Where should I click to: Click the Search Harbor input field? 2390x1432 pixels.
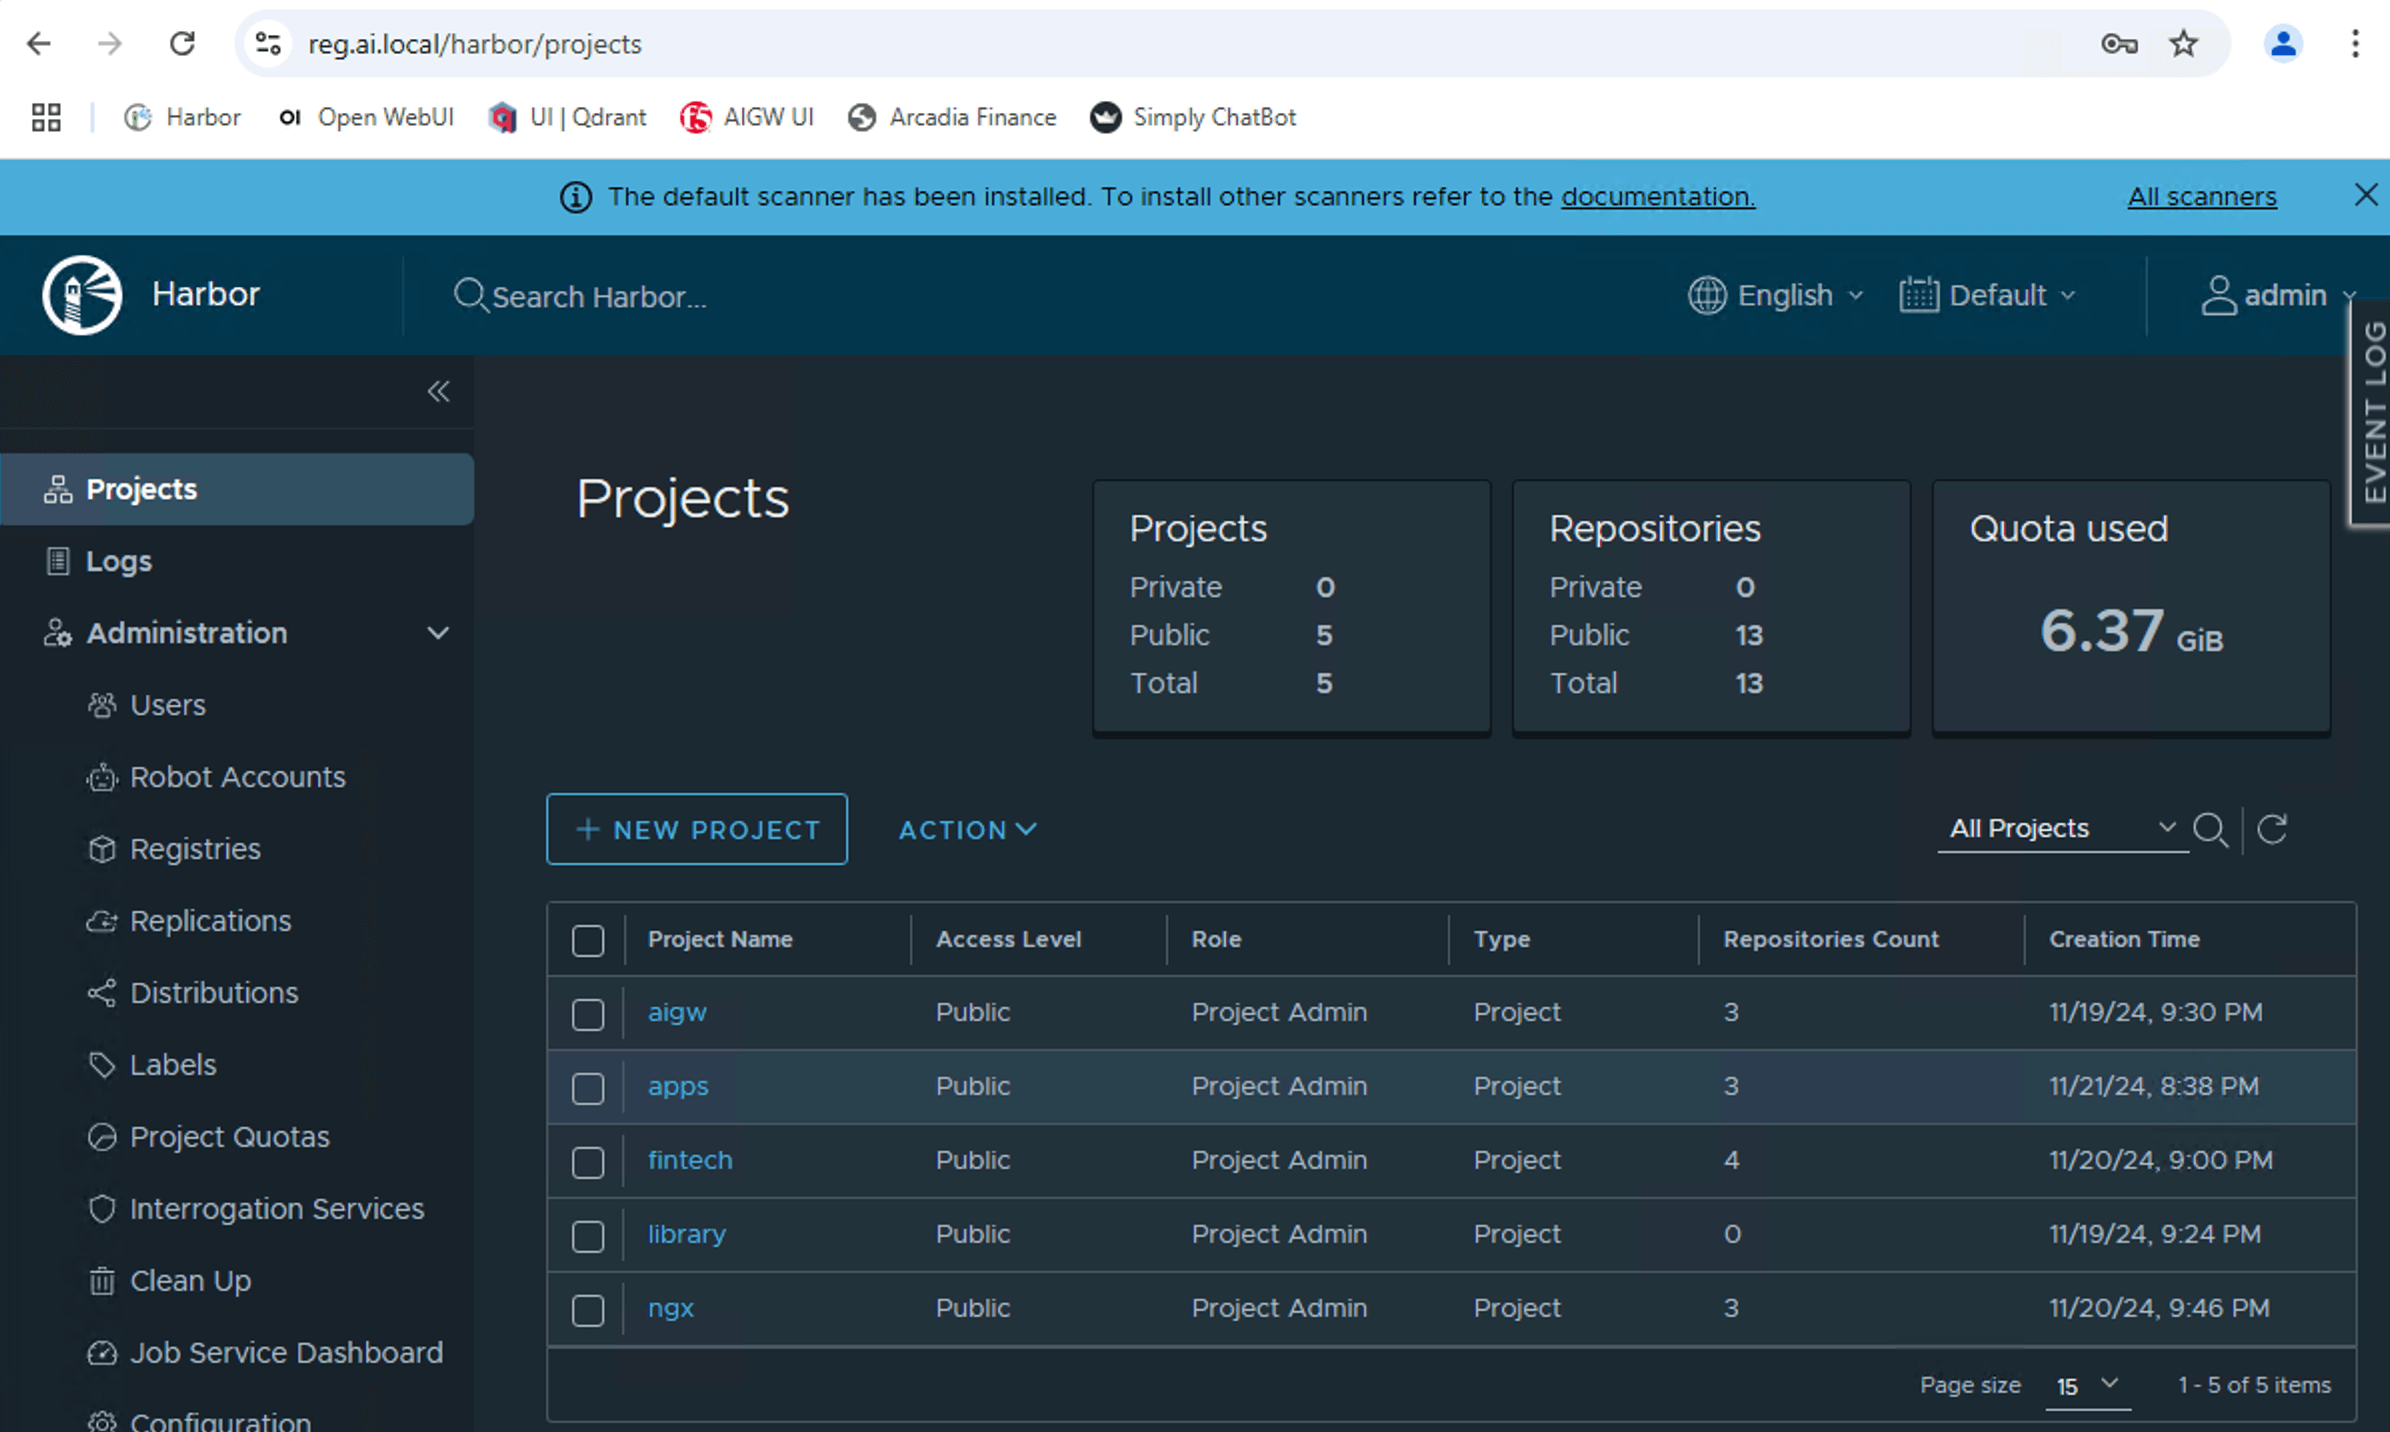600,297
